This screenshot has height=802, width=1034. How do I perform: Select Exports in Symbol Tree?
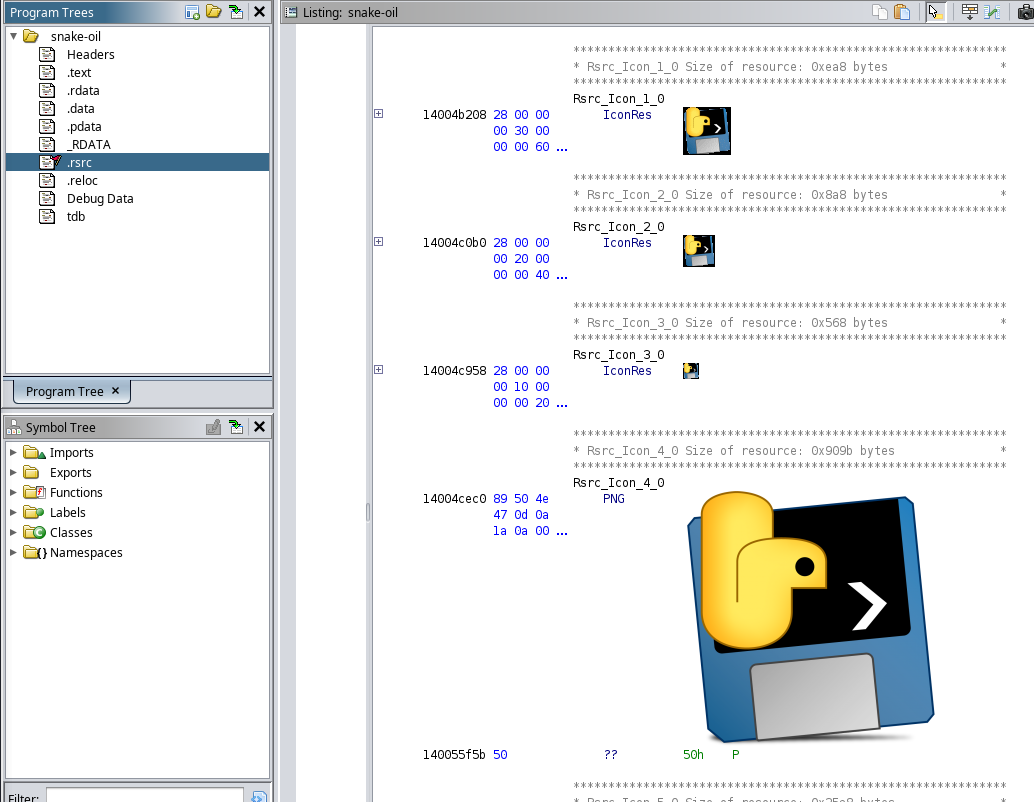point(71,472)
